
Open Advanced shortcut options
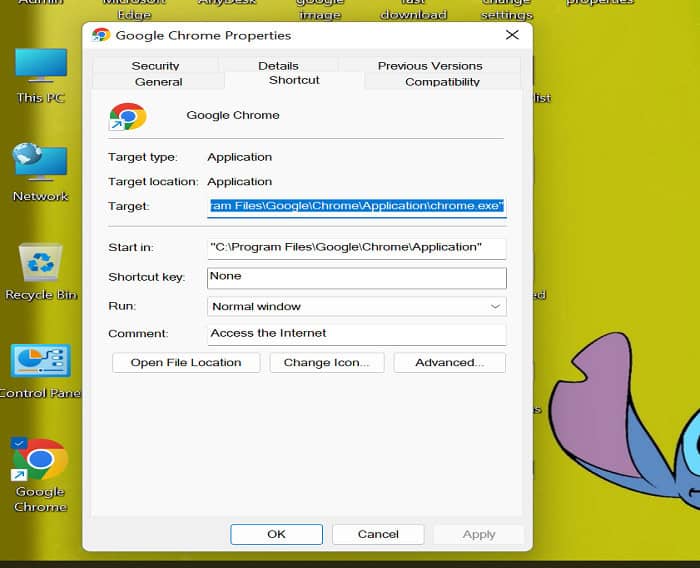(x=450, y=363)
